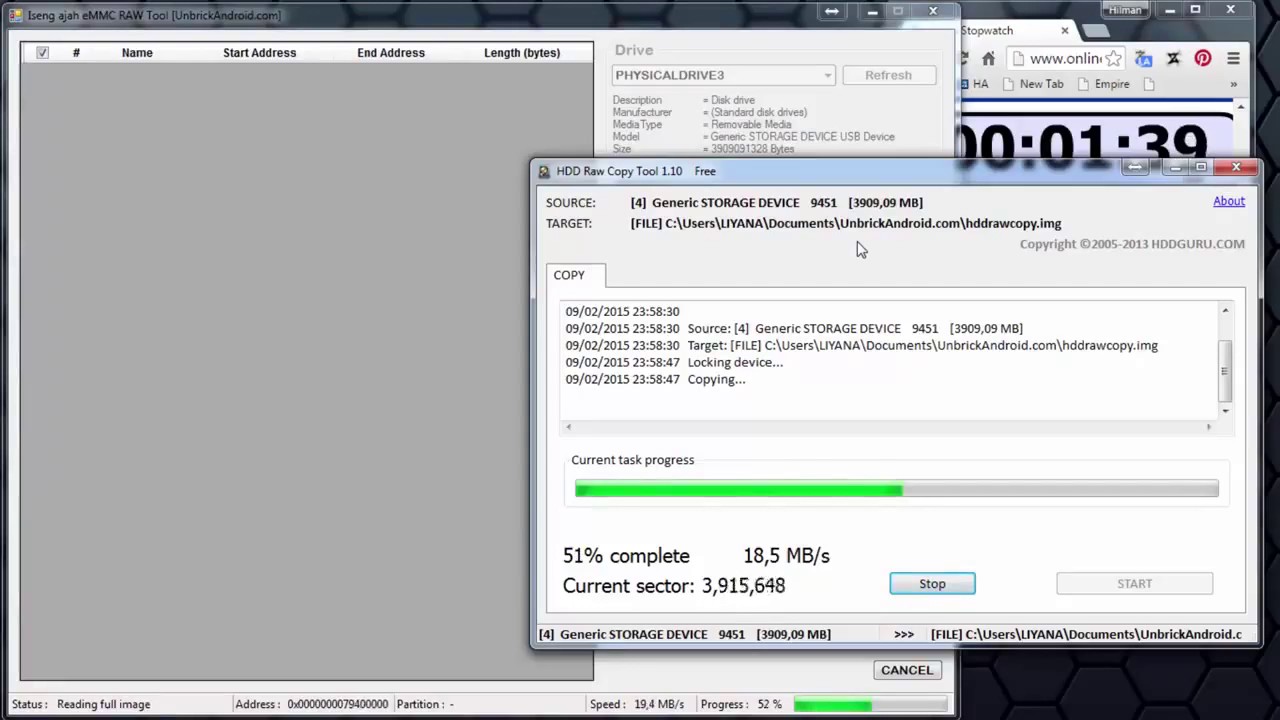Image resolution: width=1280 pixels, height=720 pixels.
Task: Click the double-arrow button on eMMC RAW Tool title bar
Action: click(x=831, y=11)
